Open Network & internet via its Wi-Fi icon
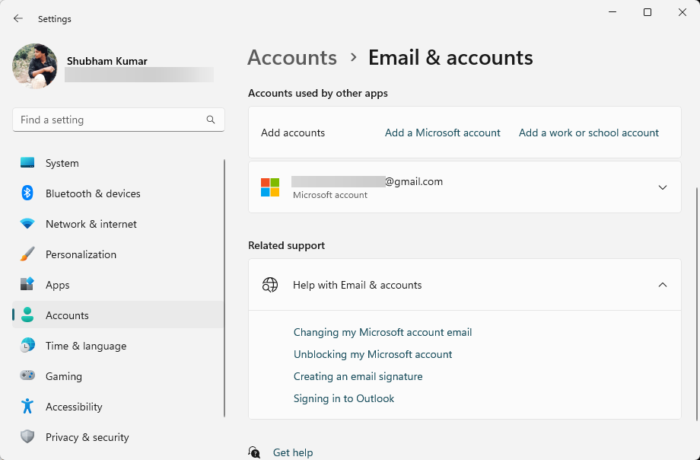Viewport: 700px width, 460px height. pos(27,224)
